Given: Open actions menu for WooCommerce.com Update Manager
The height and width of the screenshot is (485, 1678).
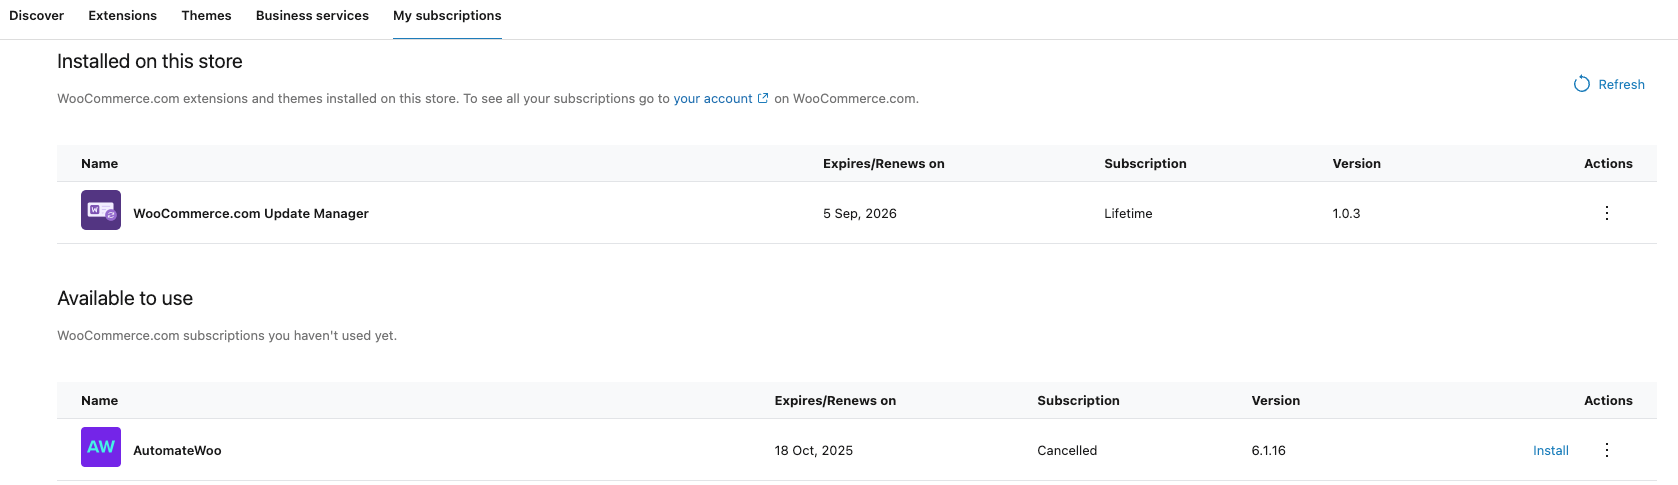Looking at the screenshot, I should (x=1607, y=213).
